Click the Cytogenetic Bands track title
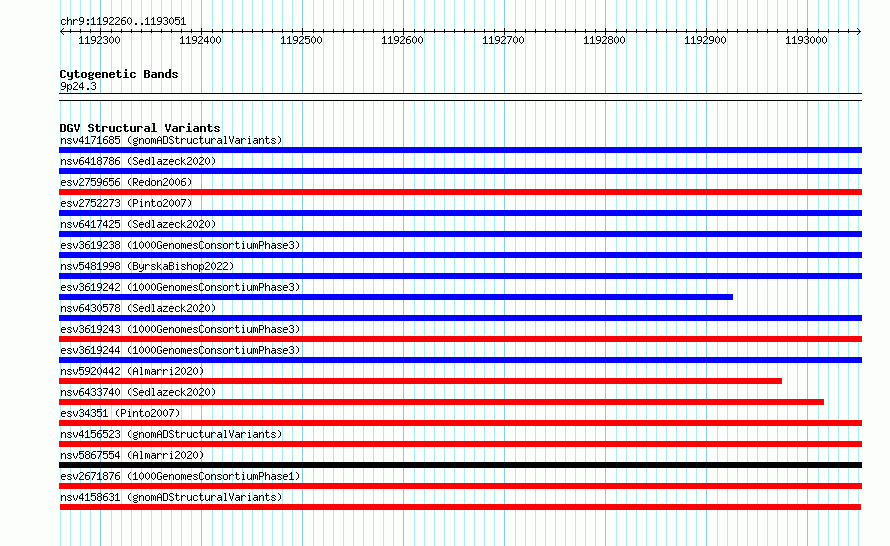The width and height of the screenshot is (890, 546). pyautogui.click(x=119, y=74)
